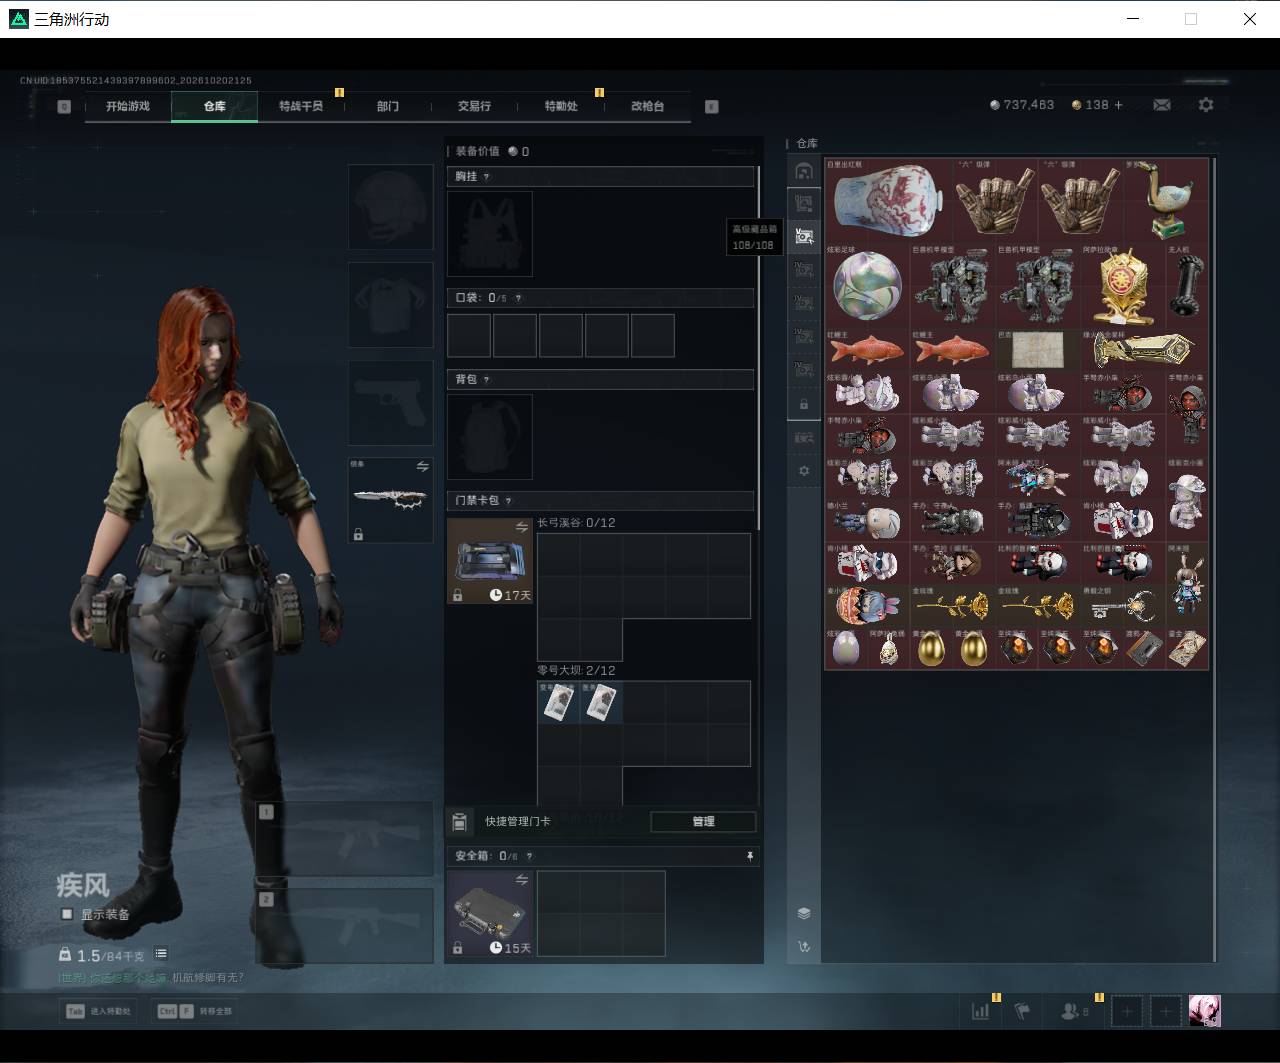Screen dimensions: 1280x1063
Task: Select the helmet equipment slot
Action: (x=390, y=207)
